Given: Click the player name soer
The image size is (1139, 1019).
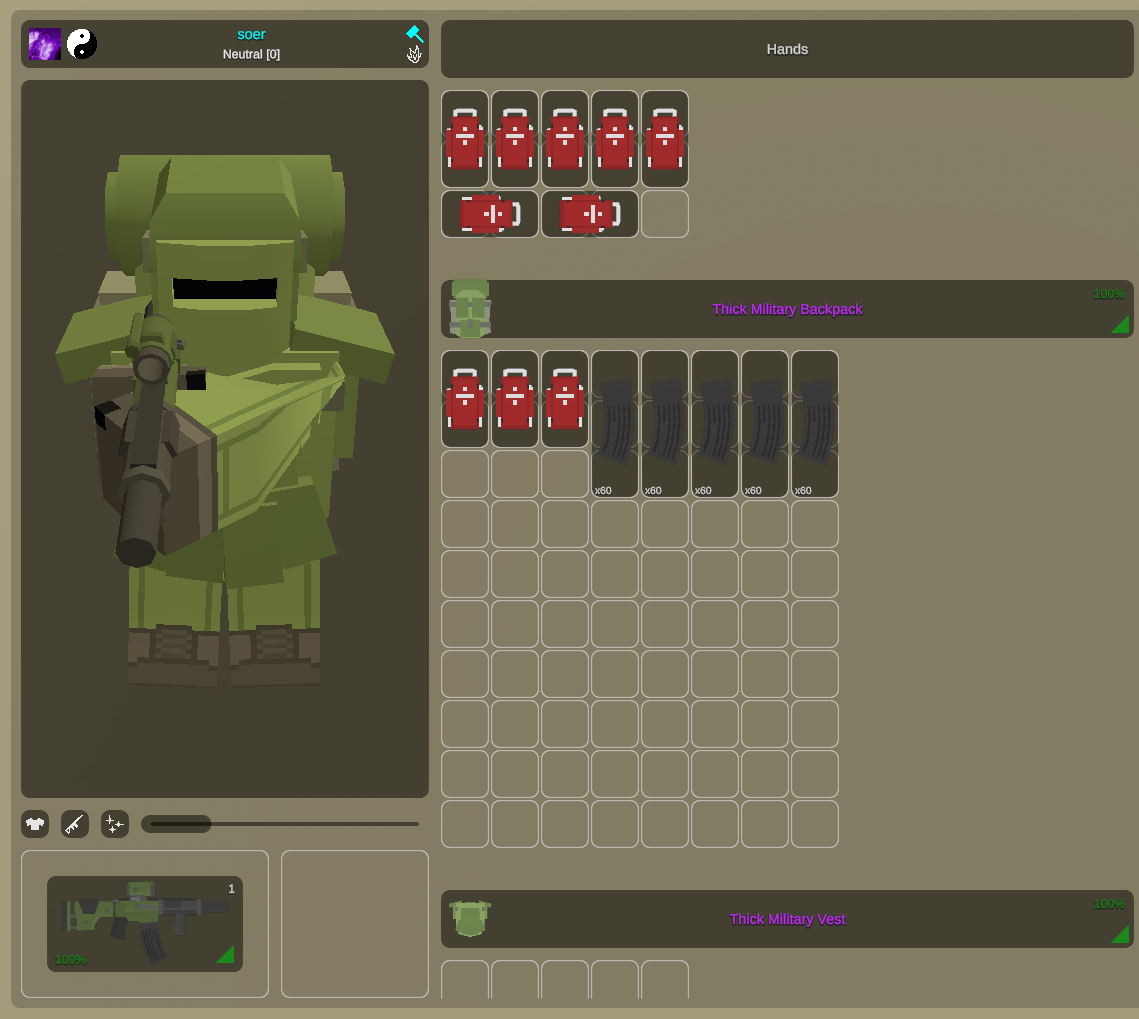Looking at the screenshot, I should tap(251, 34).
